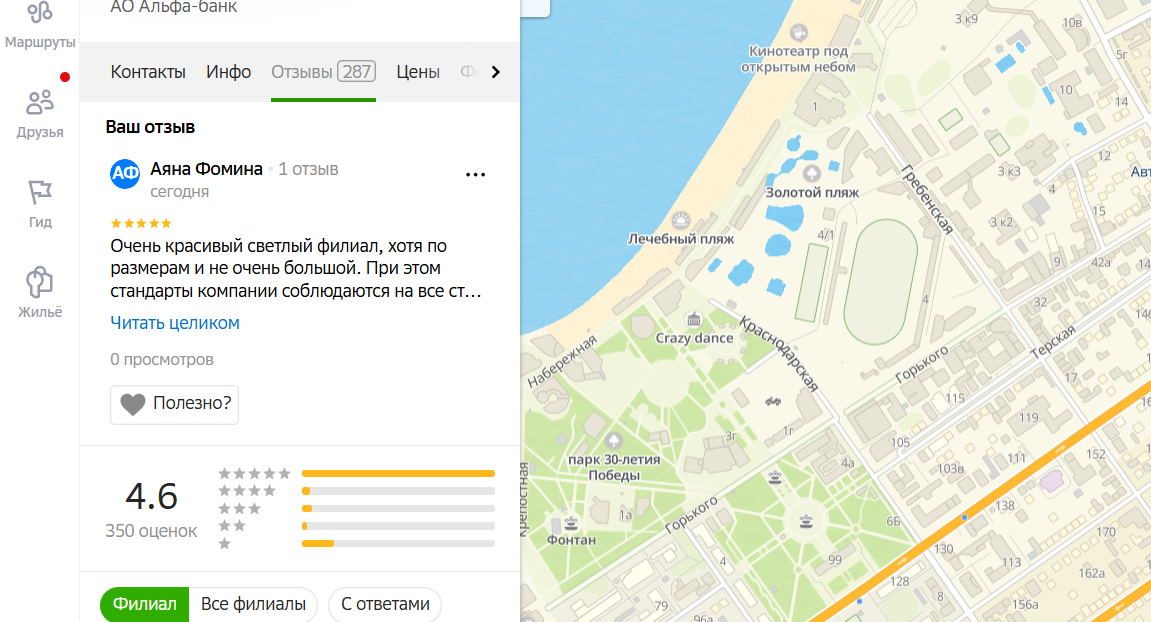Click the 350 оценок label
The height and width of the screenshot is (622, 1151).
(x=151, y=531)
